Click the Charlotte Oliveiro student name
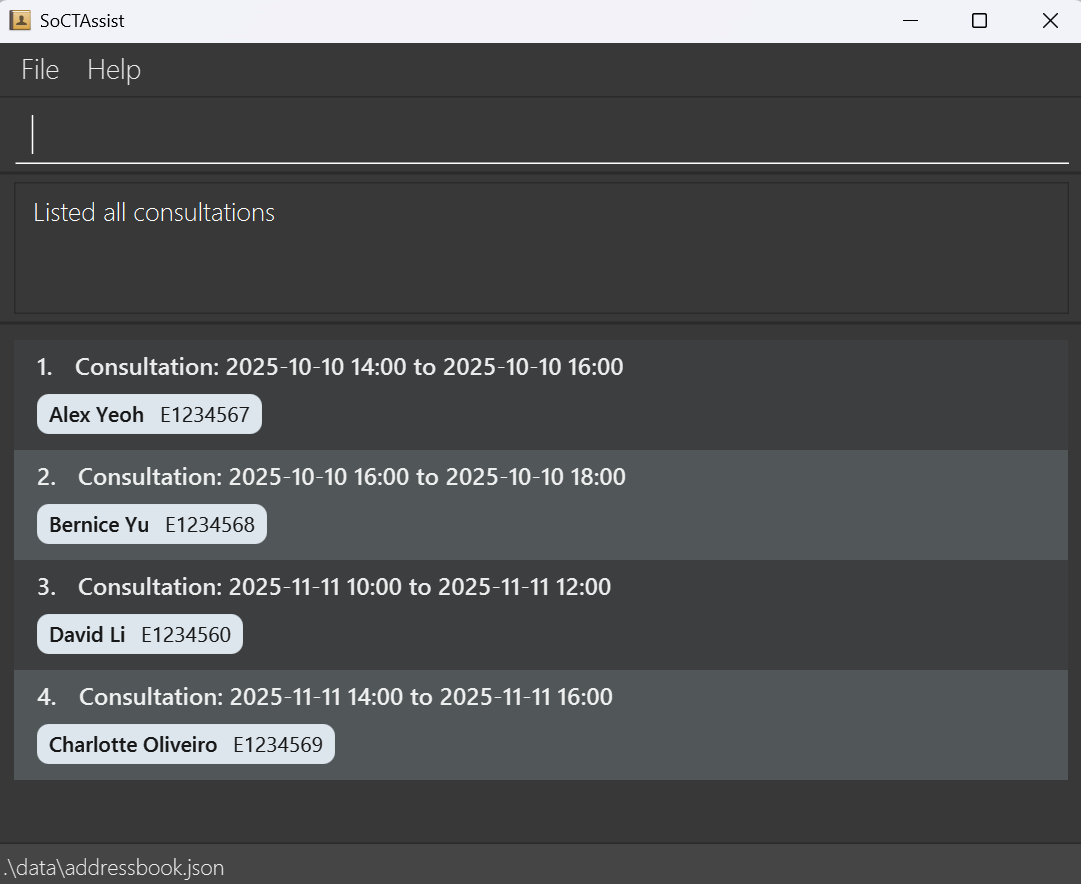Viewport: 1081px width, 884px height. (133, 745)
